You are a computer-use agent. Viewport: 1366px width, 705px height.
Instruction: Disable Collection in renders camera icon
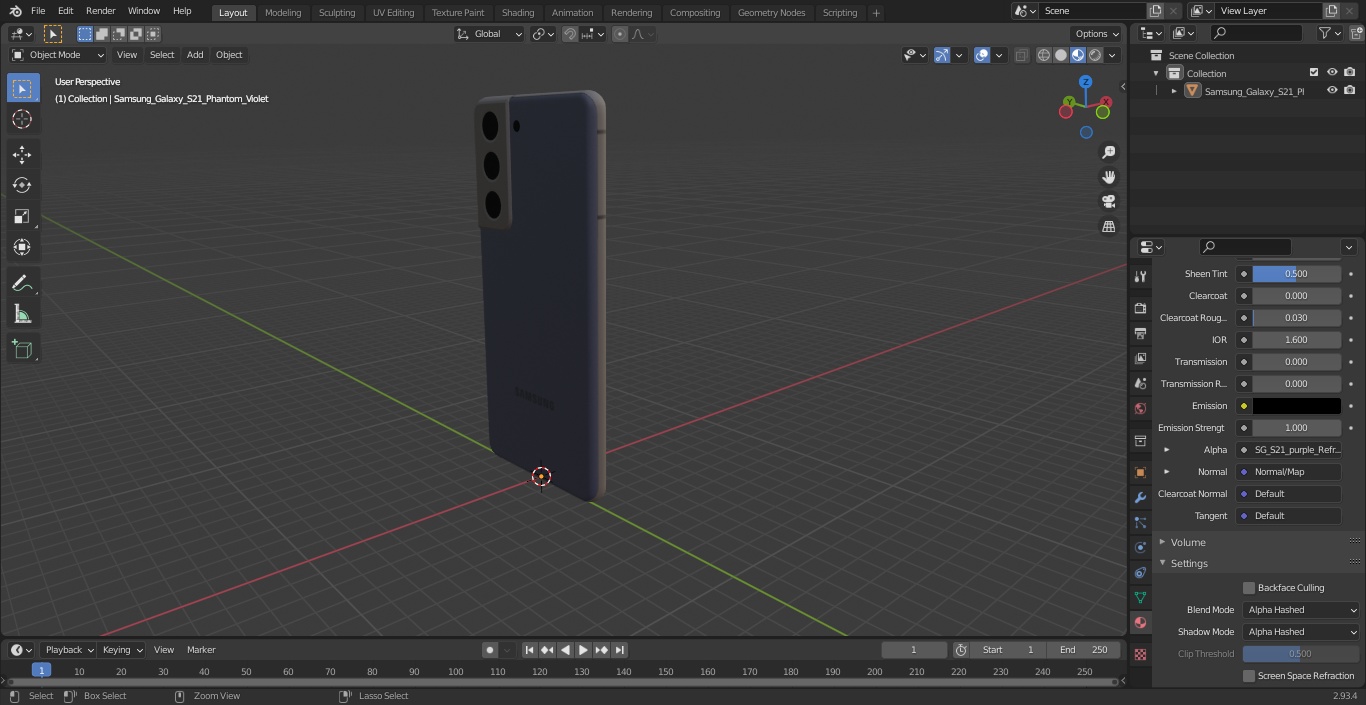click(x=1350, y=73)
